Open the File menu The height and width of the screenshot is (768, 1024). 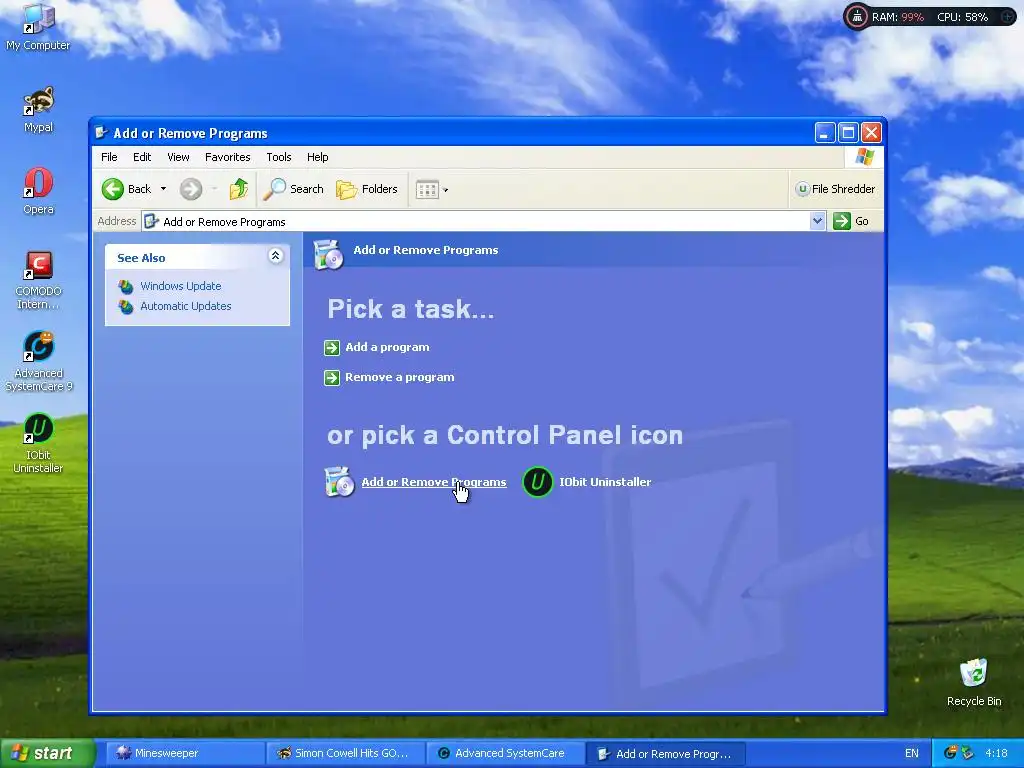click(x=109, y=157)
